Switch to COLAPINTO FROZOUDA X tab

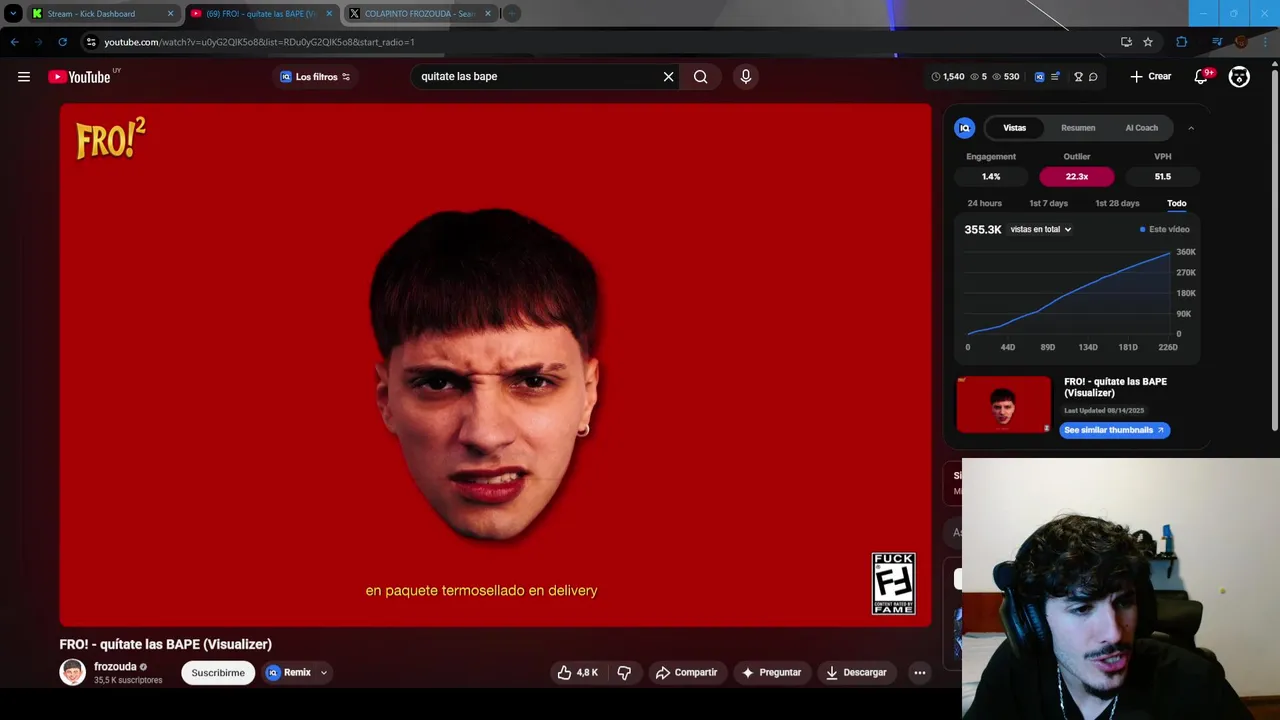point(420,14)
